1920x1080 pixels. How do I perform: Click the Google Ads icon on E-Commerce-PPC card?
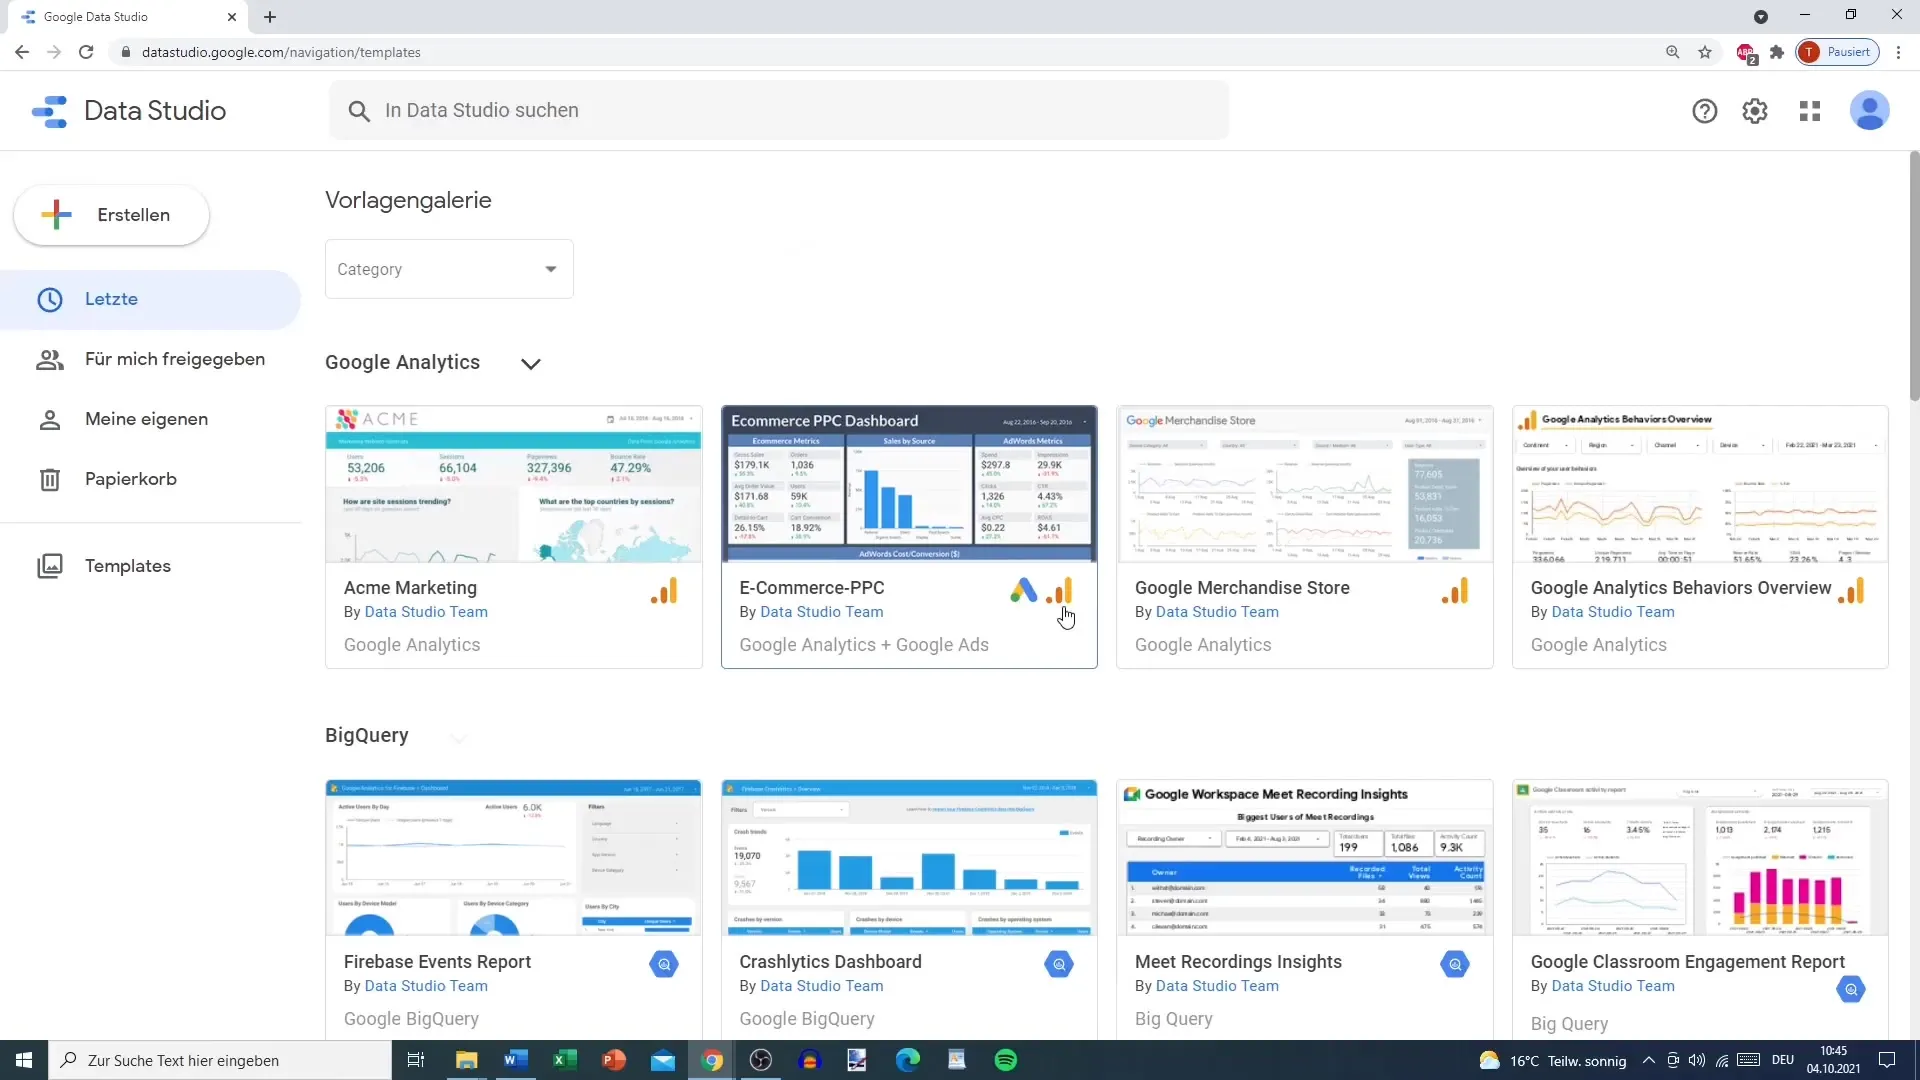click(x=1023, y=591)
